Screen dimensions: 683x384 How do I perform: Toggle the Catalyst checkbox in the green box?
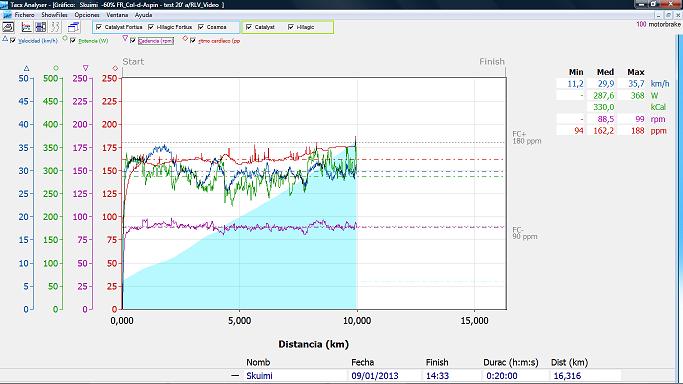[249, 27]
